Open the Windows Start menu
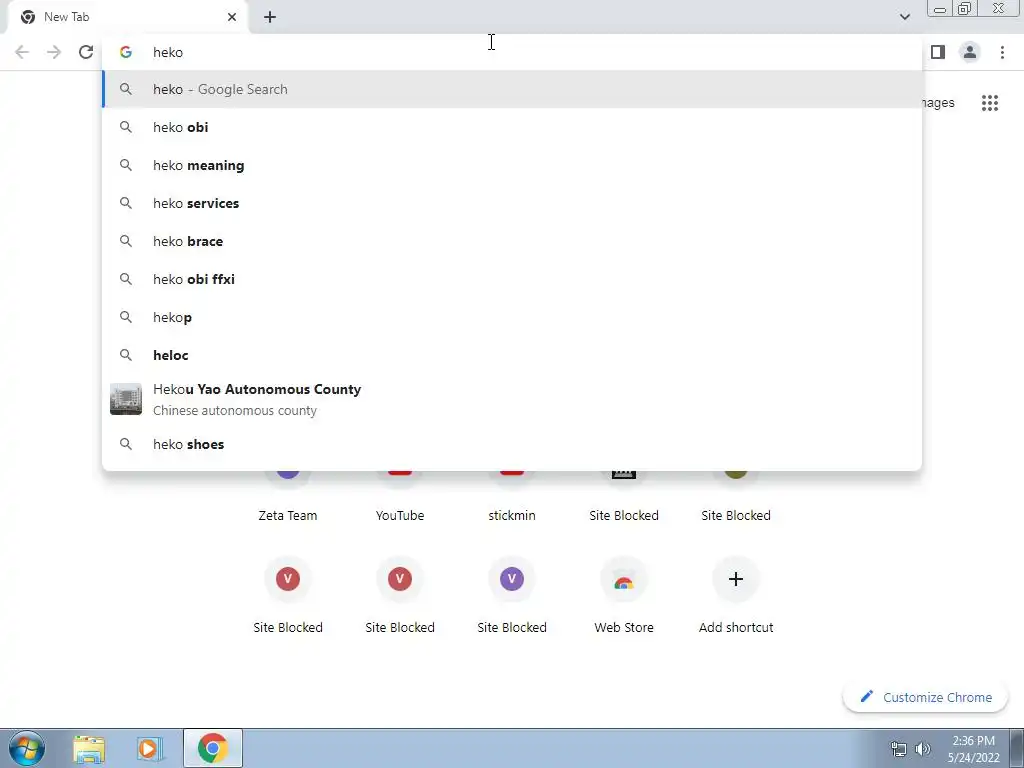 (x=27, y=748)
